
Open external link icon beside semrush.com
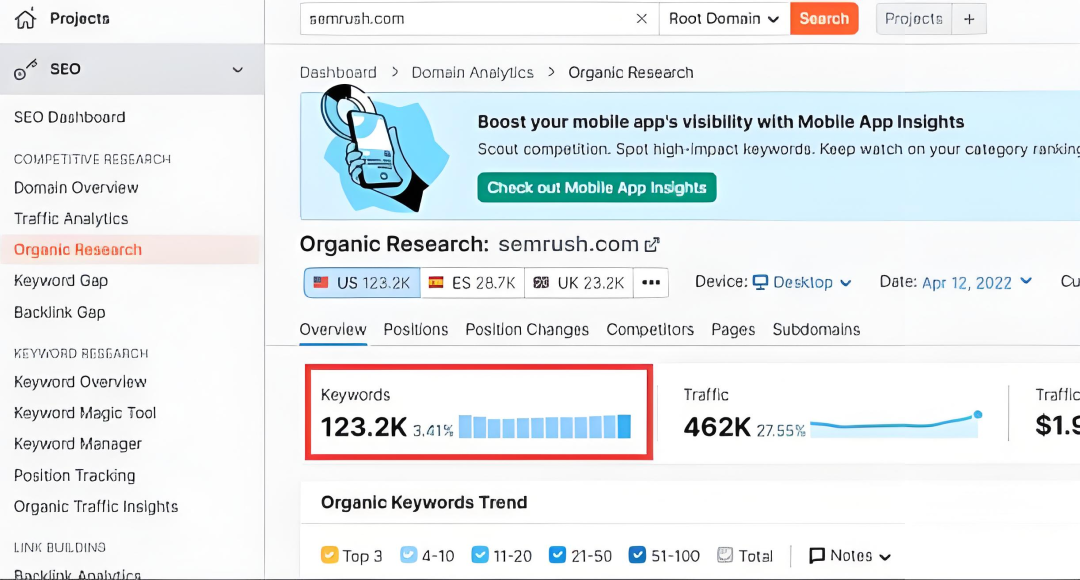652,245
